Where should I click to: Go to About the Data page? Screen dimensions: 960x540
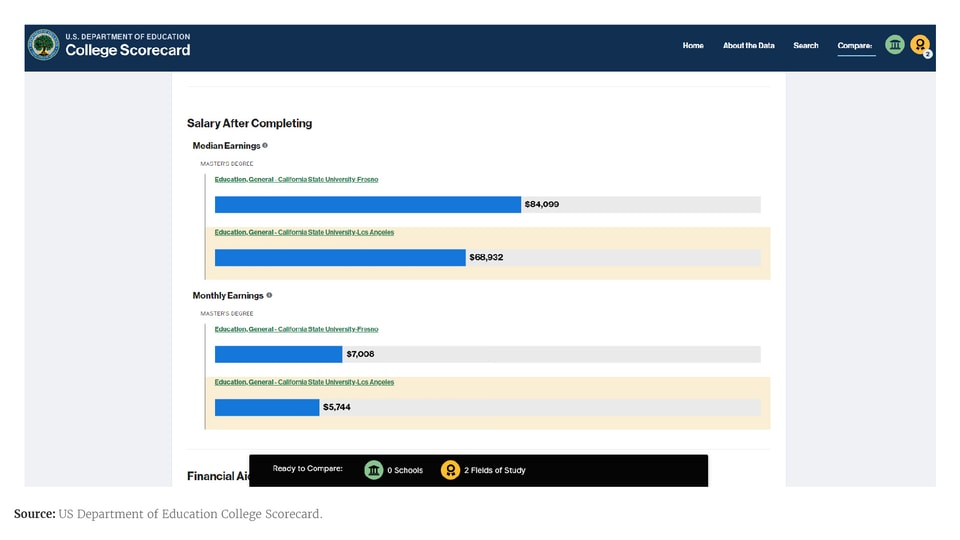click(x=748, y=45)
